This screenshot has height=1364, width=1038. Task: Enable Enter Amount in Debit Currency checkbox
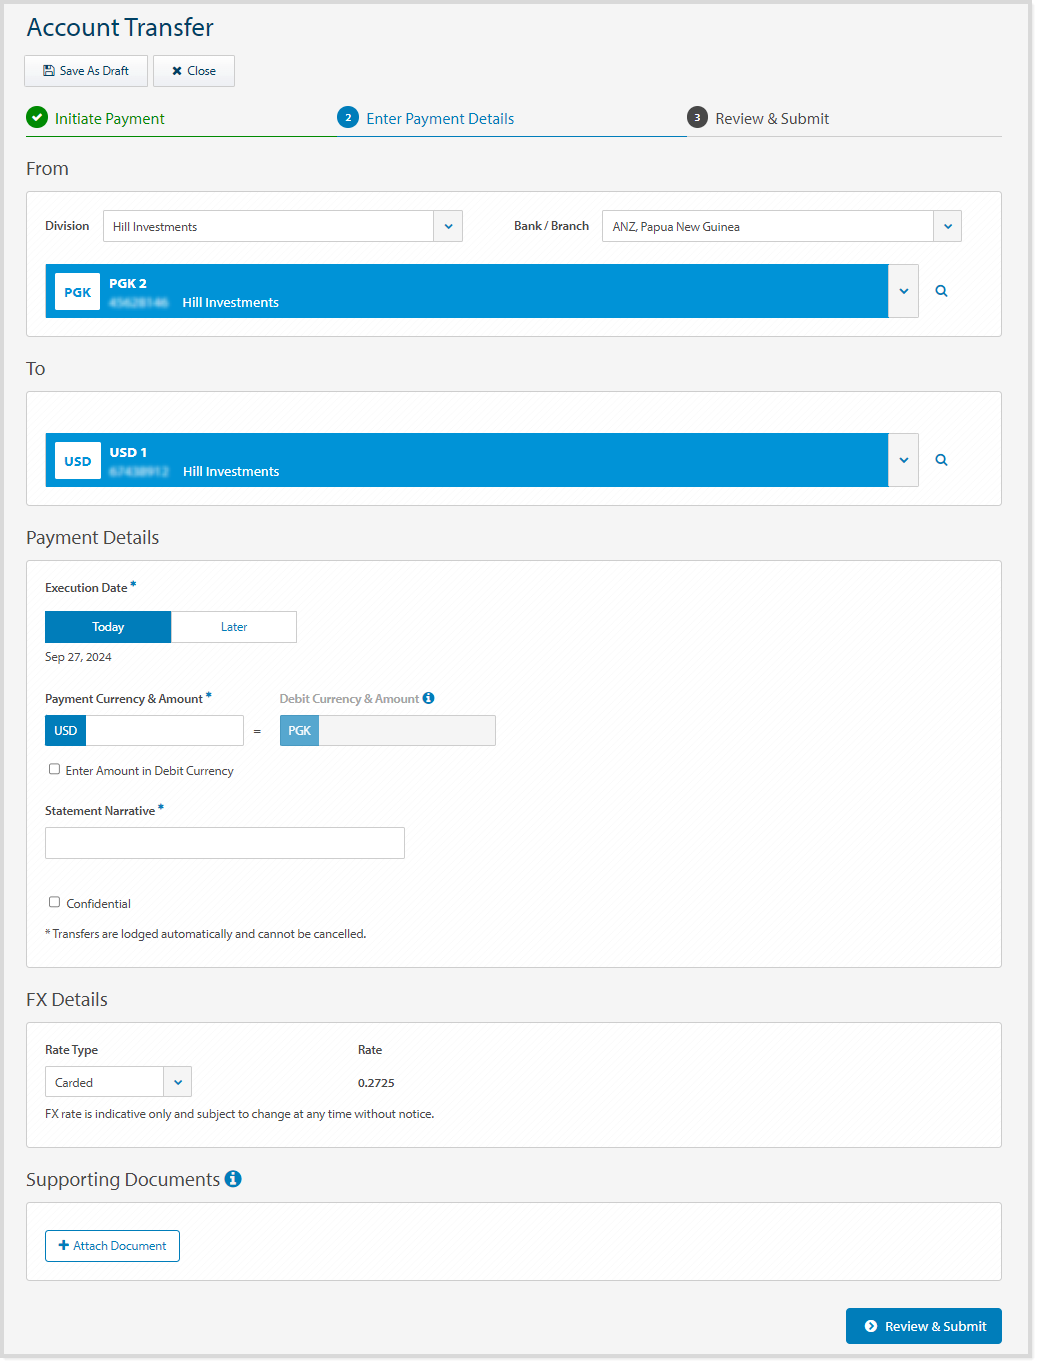pyautogui.click(x=55, y=769)
